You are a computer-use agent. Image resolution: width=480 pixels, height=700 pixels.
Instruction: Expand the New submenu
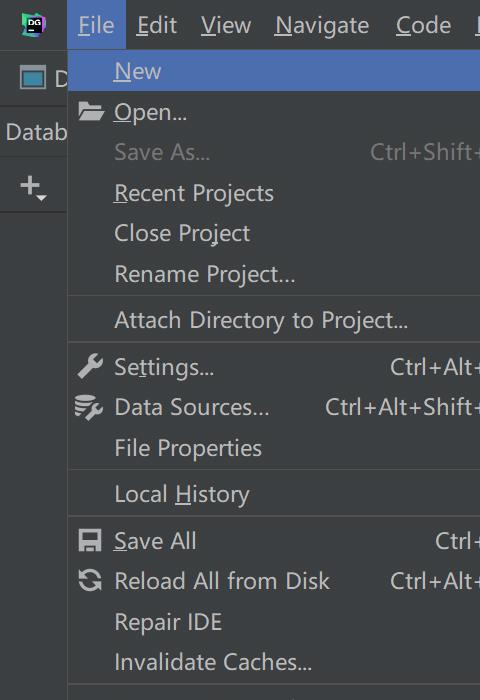274,71
